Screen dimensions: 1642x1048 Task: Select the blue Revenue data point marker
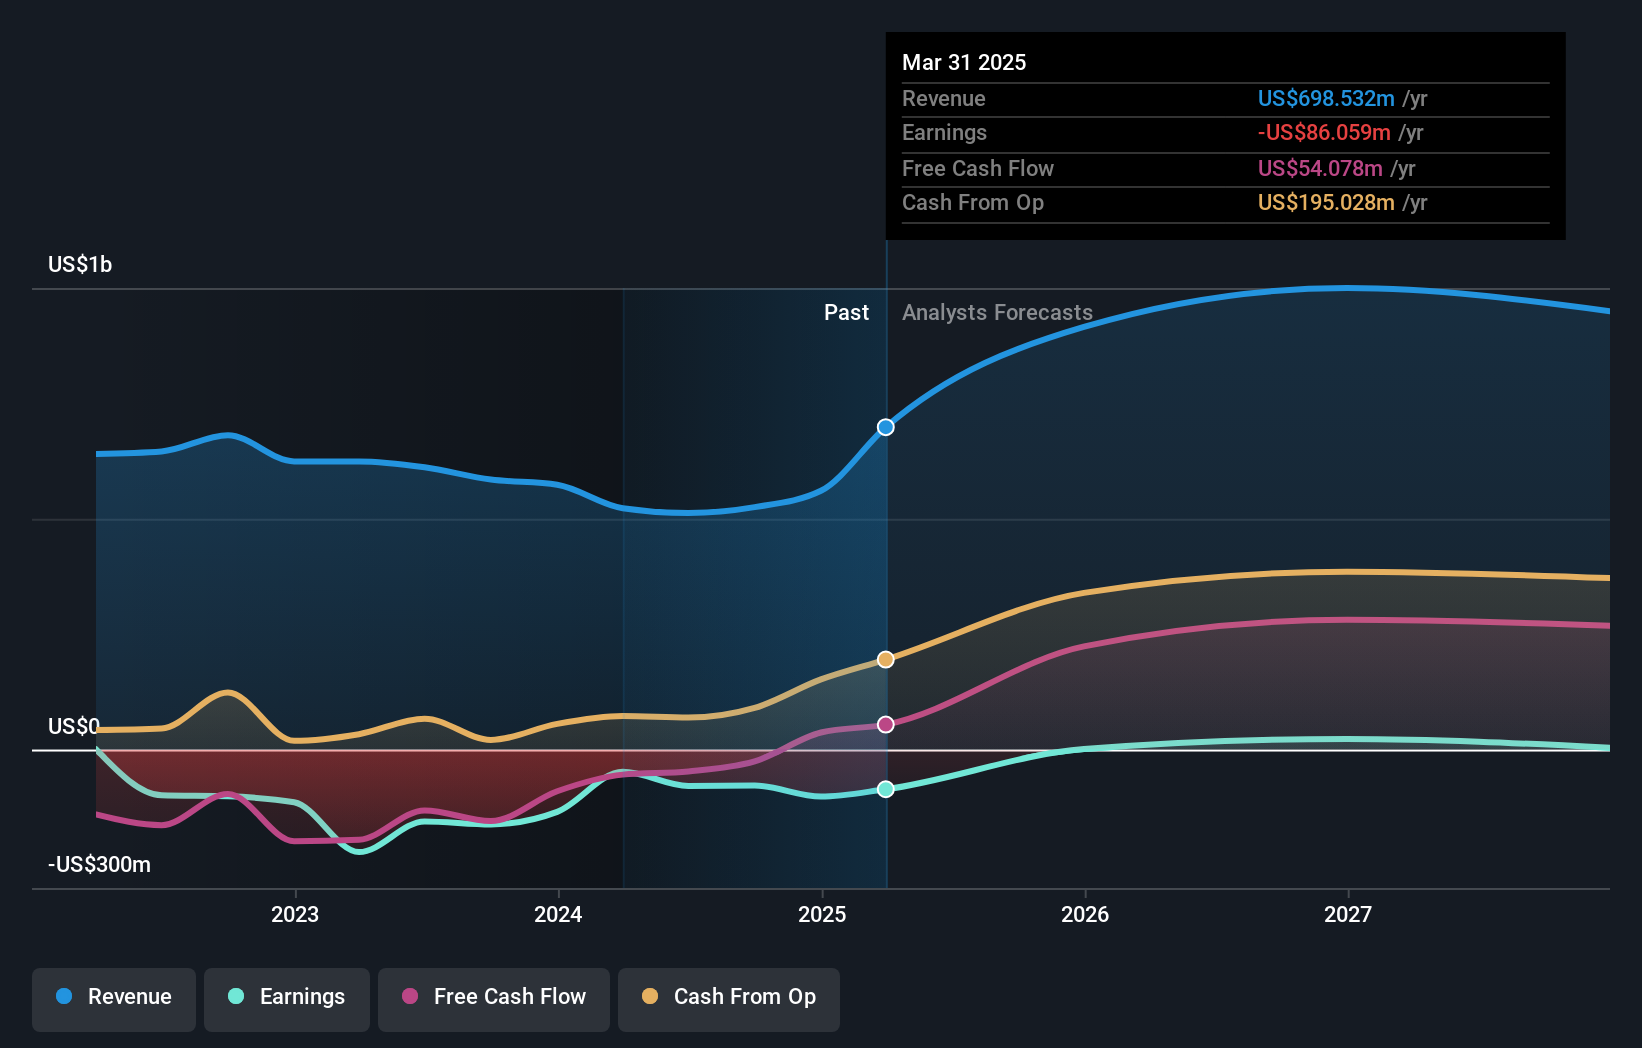(x=885, y=427)
